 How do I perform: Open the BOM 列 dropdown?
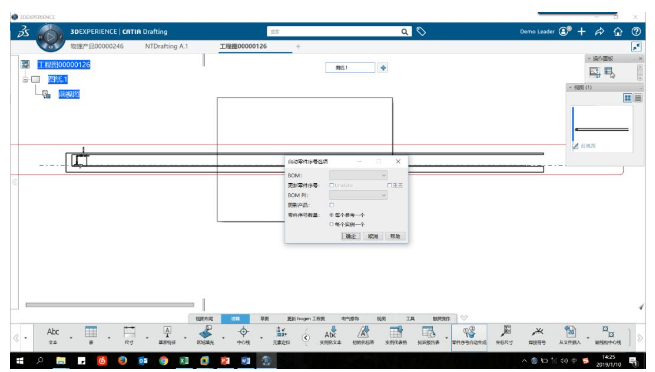coord(358,195)
